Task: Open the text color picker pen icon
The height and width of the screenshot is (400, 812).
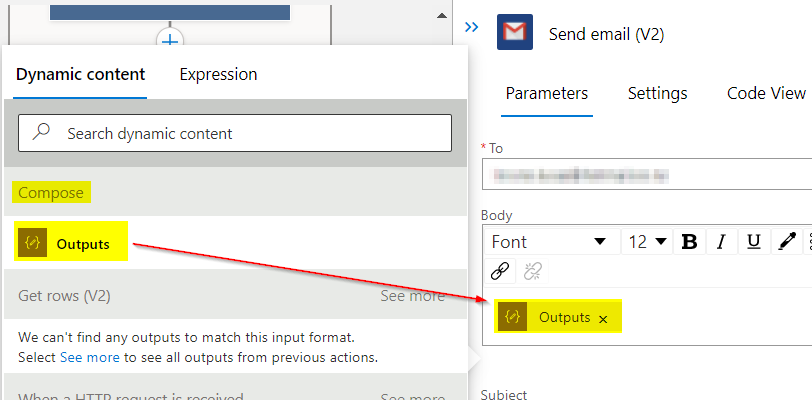Action: 787,241
